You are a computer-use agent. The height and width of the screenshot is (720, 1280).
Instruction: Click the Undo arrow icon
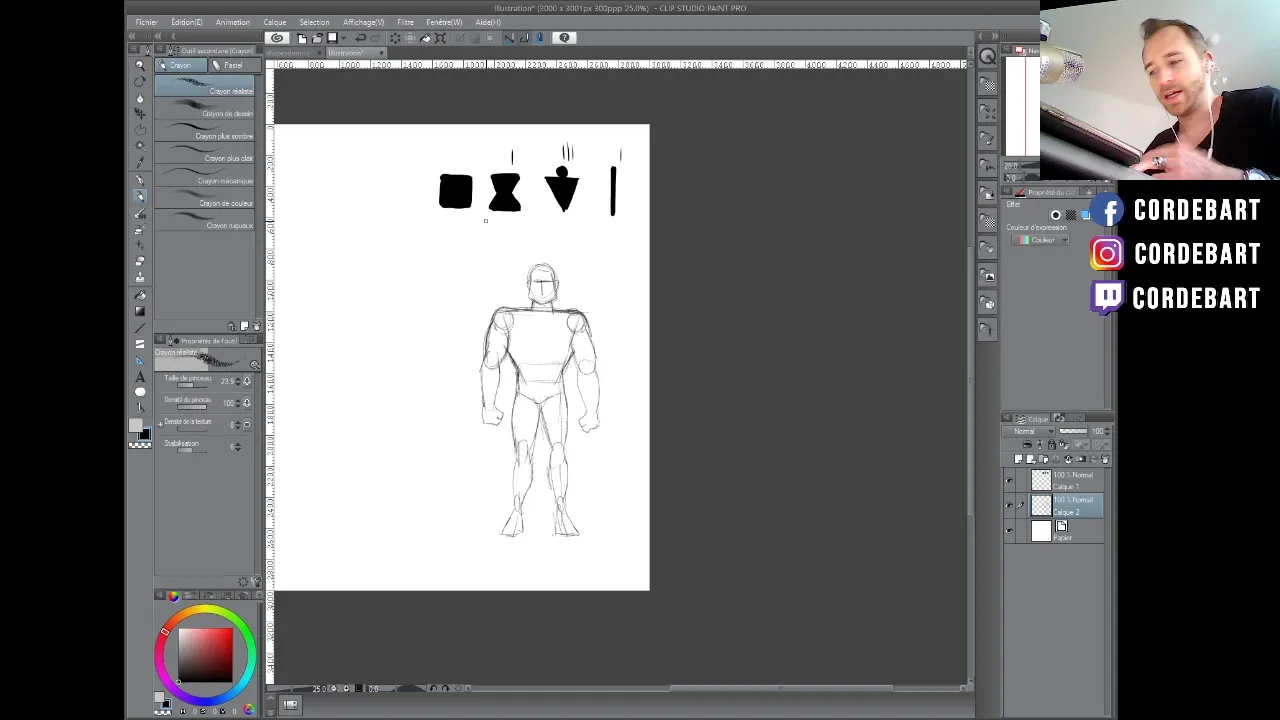pyautogui.click(x=360, y=38)
